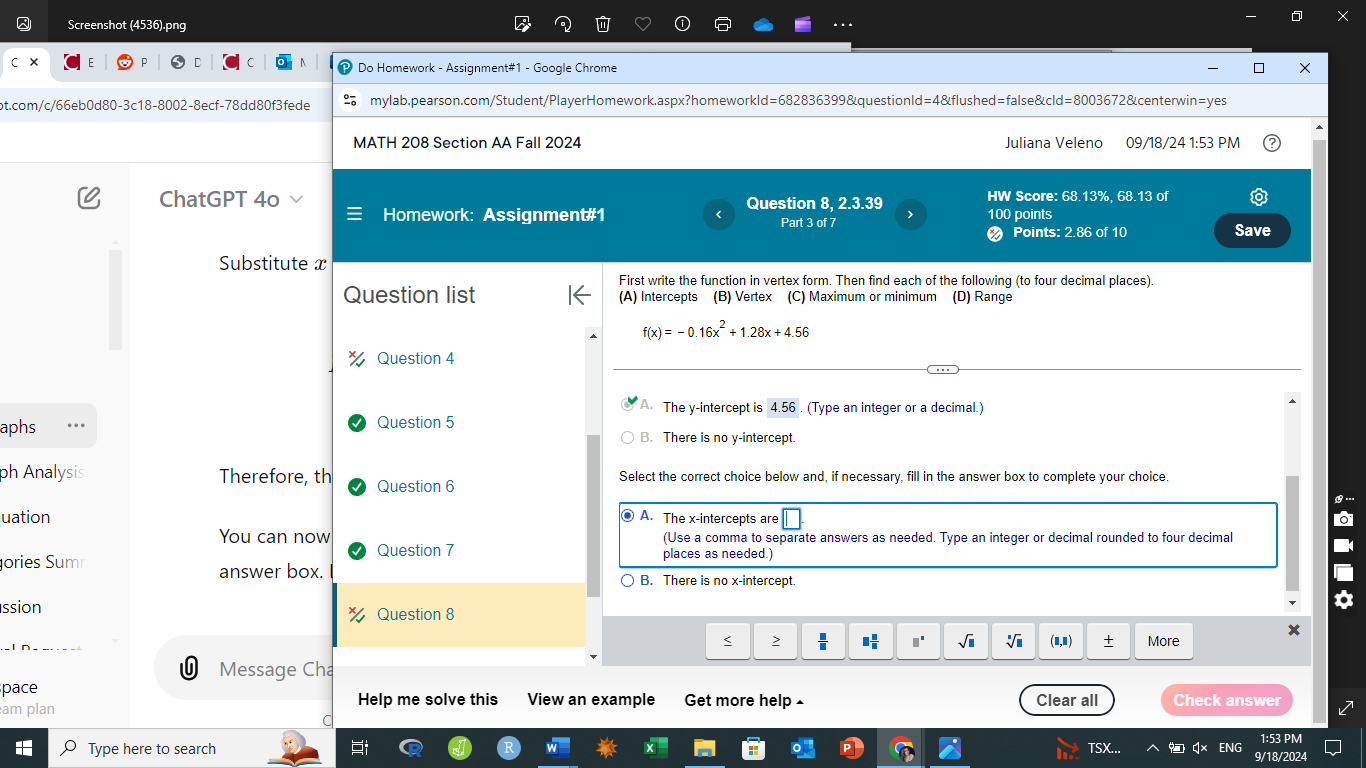Viewport: 1366px width, 768px height.
Task: Insert the greater-than-or-equal symbol
Action: [776, 641]
